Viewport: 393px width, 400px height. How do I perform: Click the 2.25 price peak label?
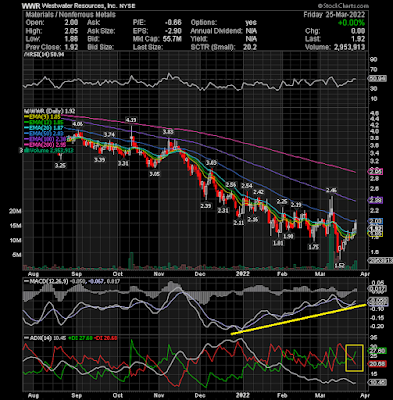(x=282, y=202)
